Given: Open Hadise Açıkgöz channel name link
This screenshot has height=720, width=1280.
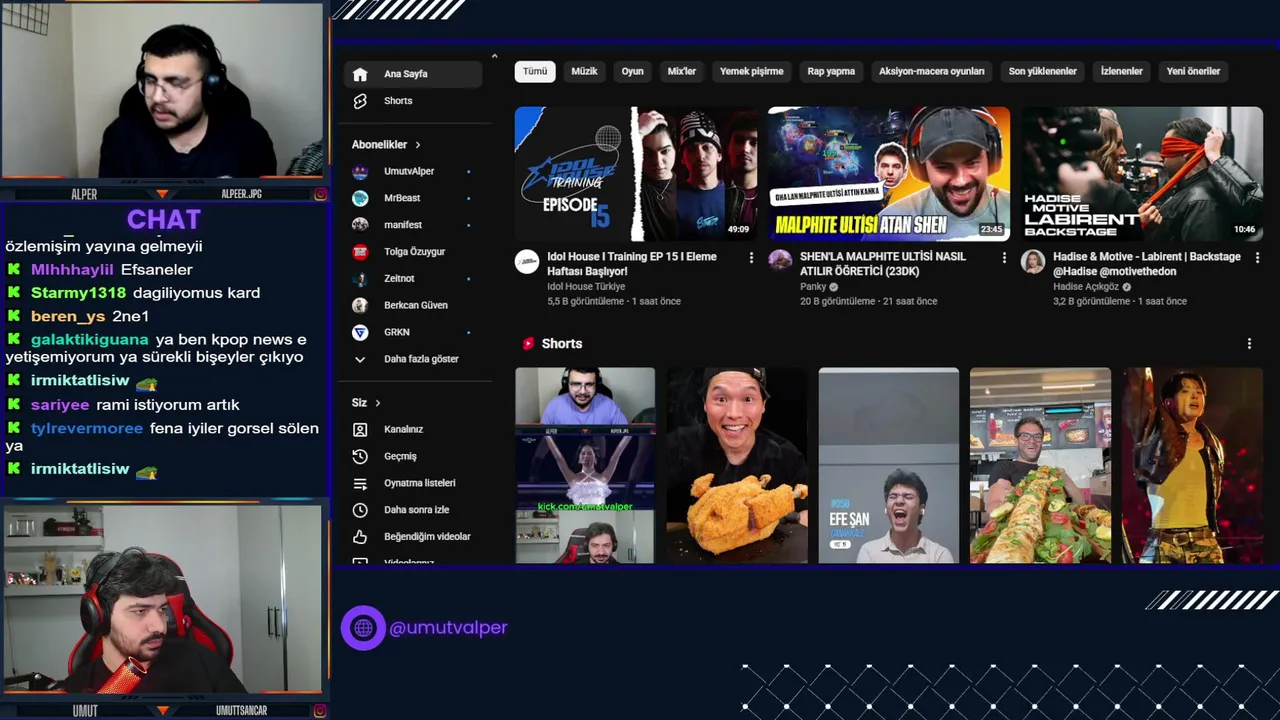Looking at the screenshot, I should click(1086, 287).
